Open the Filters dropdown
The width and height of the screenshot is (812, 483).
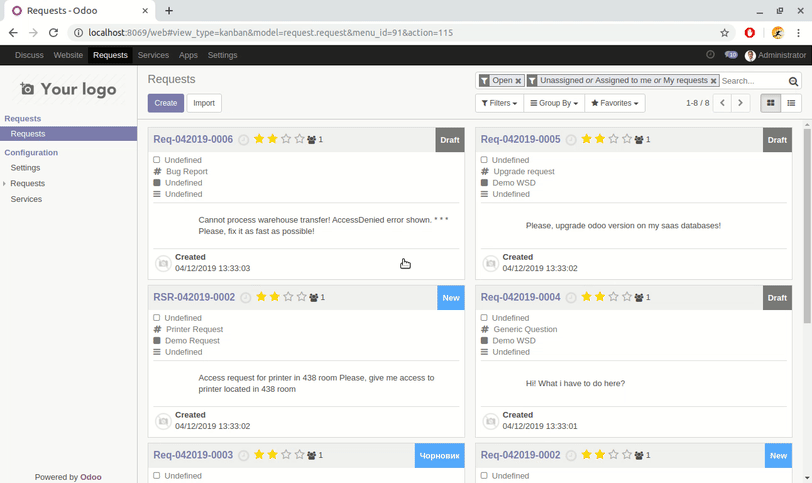499,103
